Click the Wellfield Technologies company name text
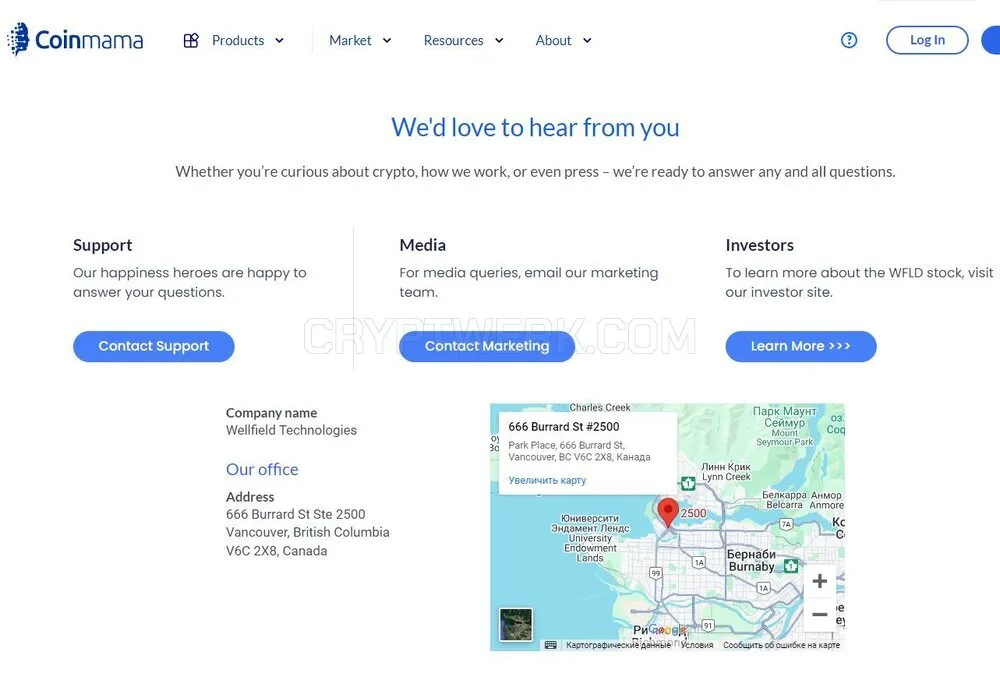Viewport: 1000px width, 673px height. pos(291,430)
